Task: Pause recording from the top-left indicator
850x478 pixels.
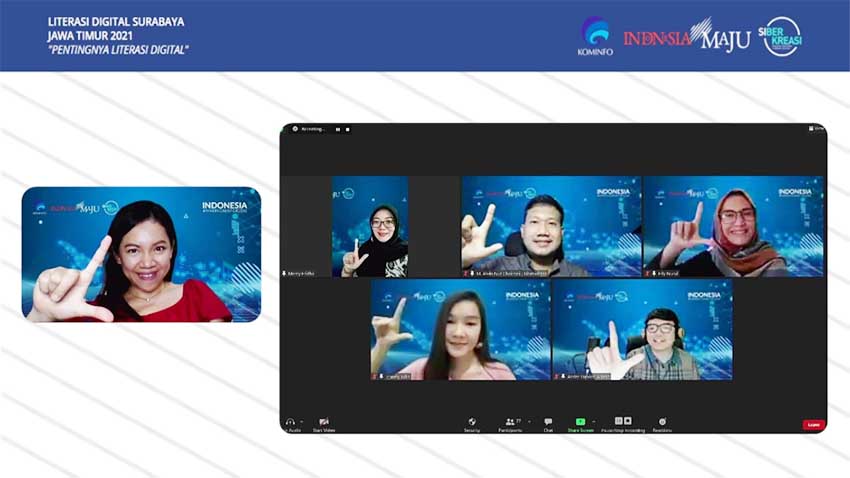Action: (x=338, y=130)
